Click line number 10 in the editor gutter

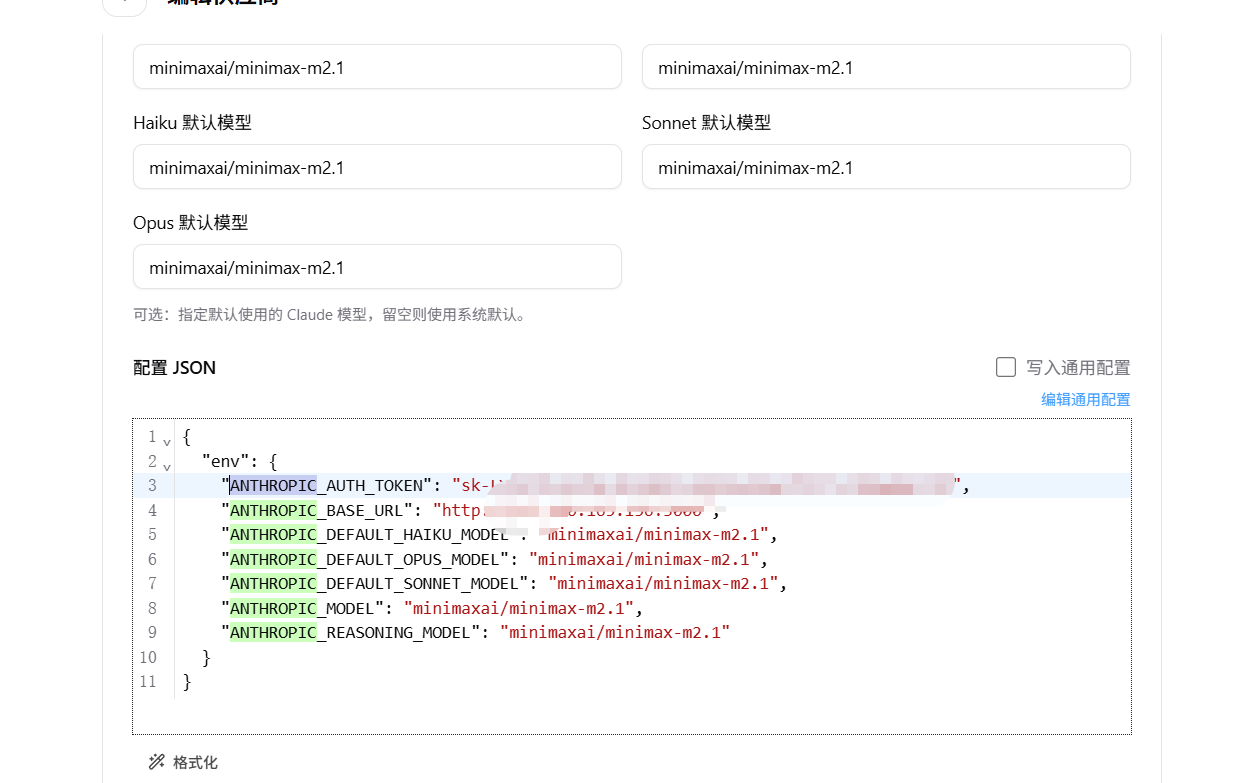(148, 657)
